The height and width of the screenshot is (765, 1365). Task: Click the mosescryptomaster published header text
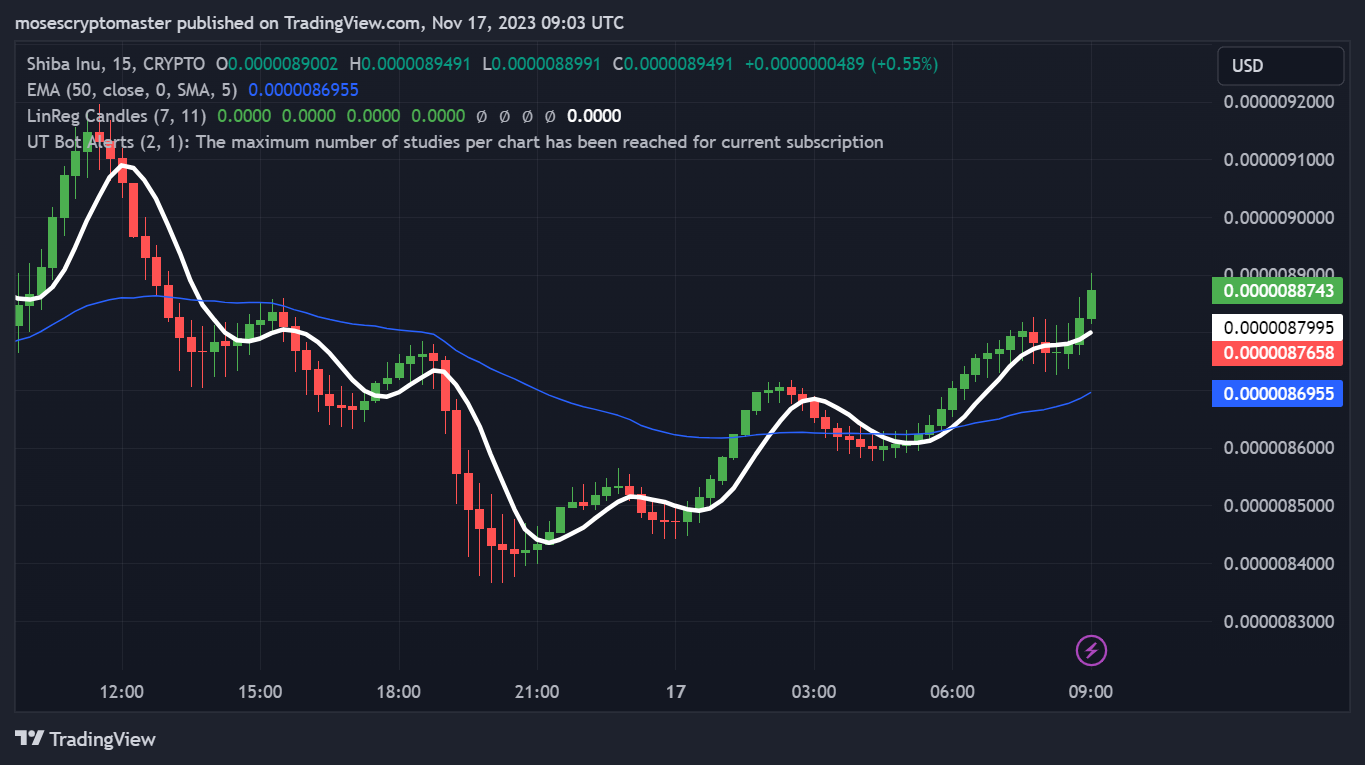(320, 22)
